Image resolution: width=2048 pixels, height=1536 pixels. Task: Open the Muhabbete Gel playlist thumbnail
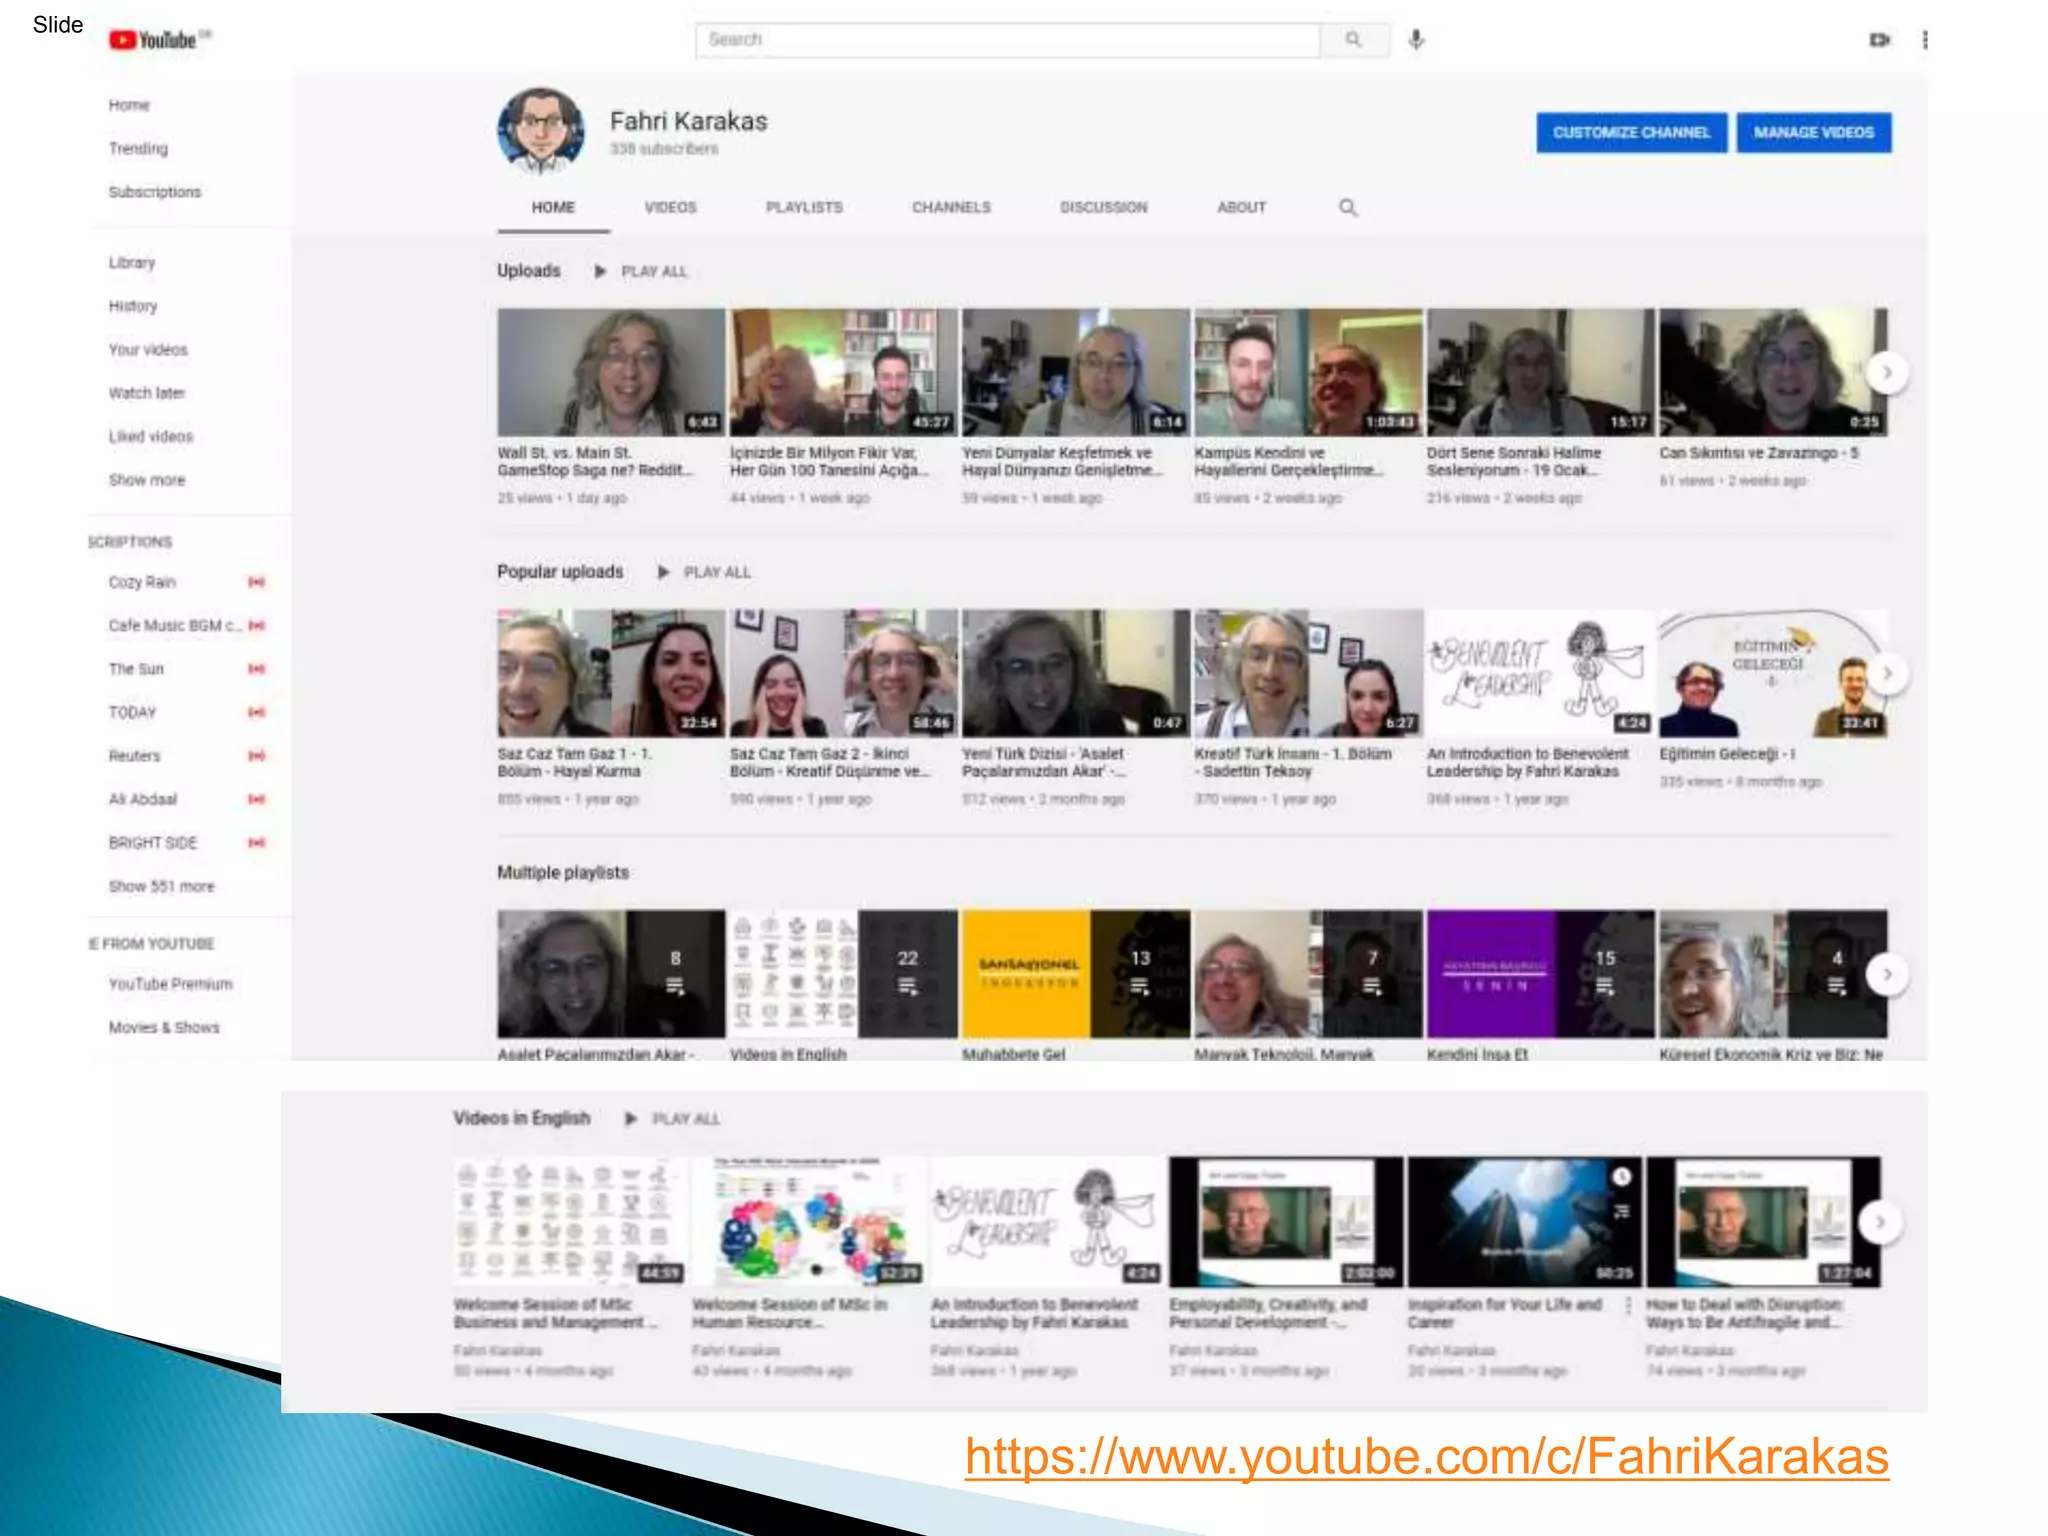click(x=1075, y=974)
